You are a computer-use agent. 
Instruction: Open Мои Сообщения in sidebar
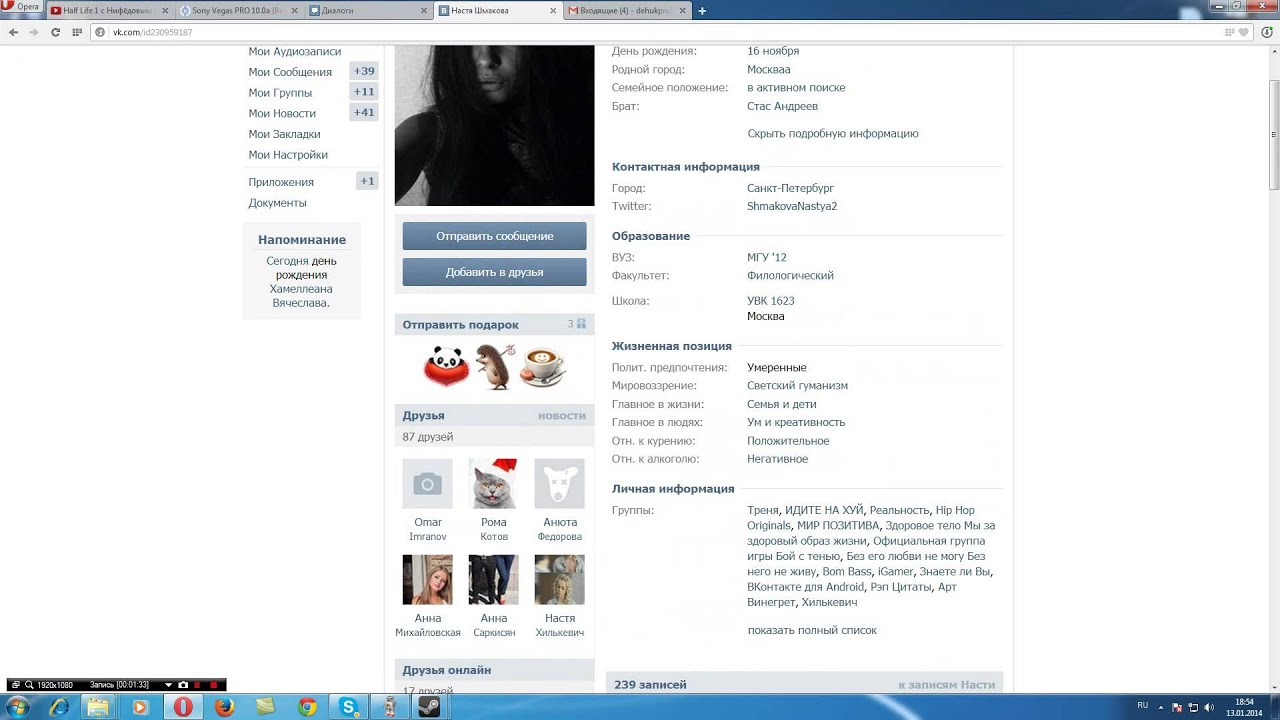tap(290, 72)
